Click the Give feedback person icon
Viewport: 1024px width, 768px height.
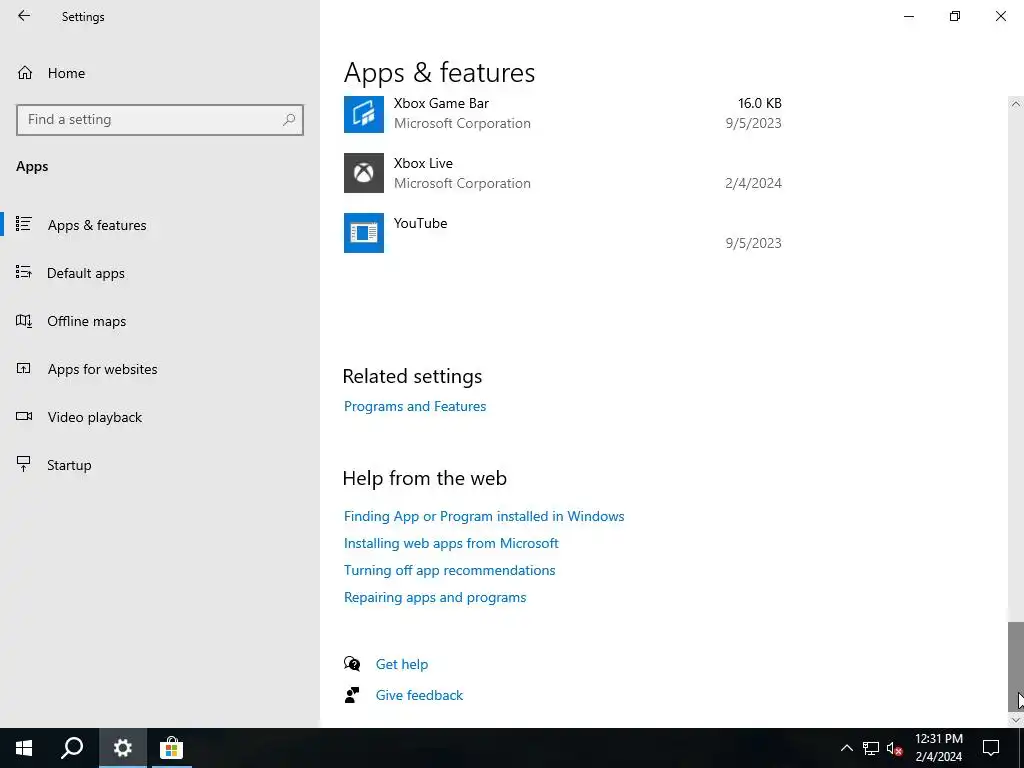352,695
